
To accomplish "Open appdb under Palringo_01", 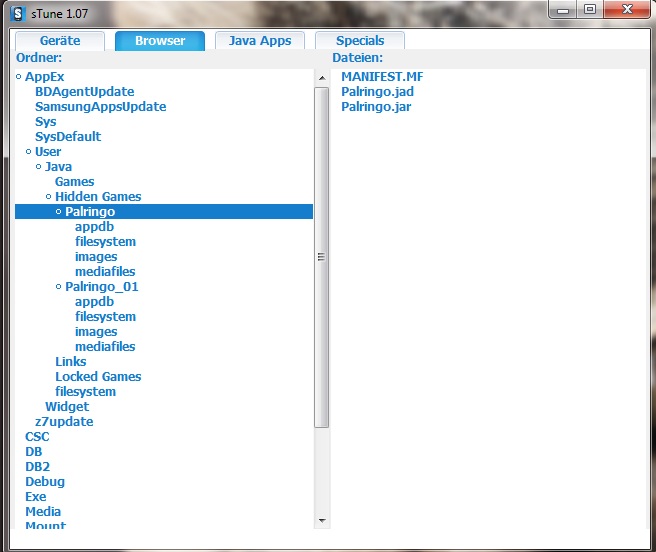I will [95, 302].
